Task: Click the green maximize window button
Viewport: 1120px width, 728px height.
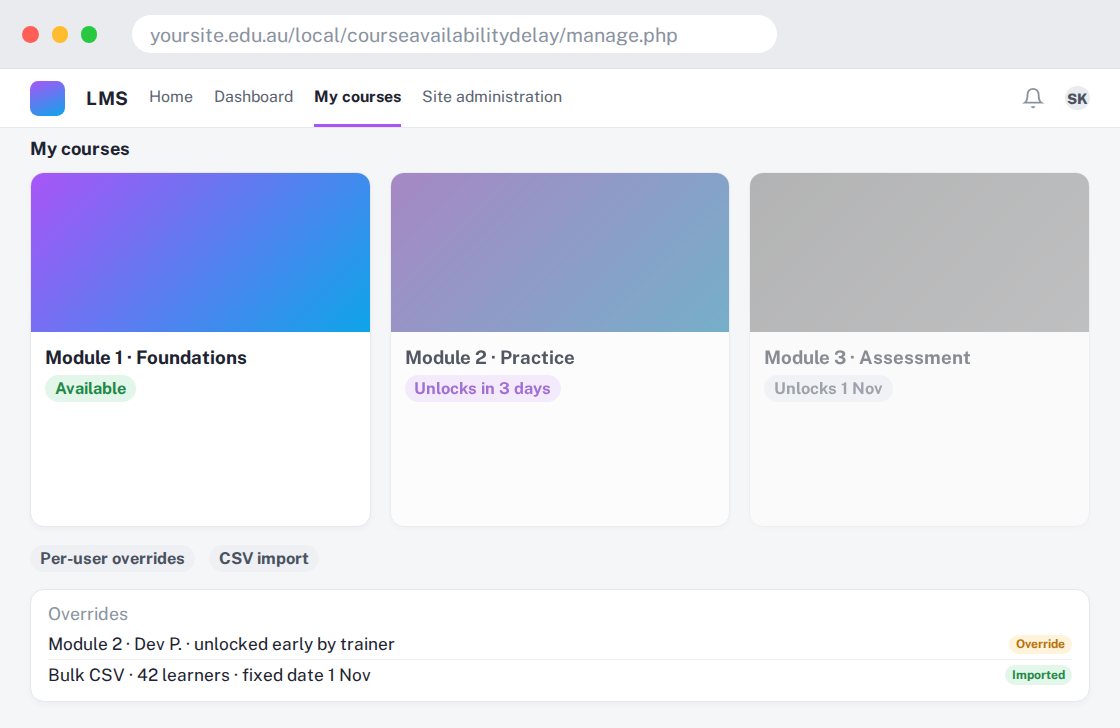Action: point(89,34)
